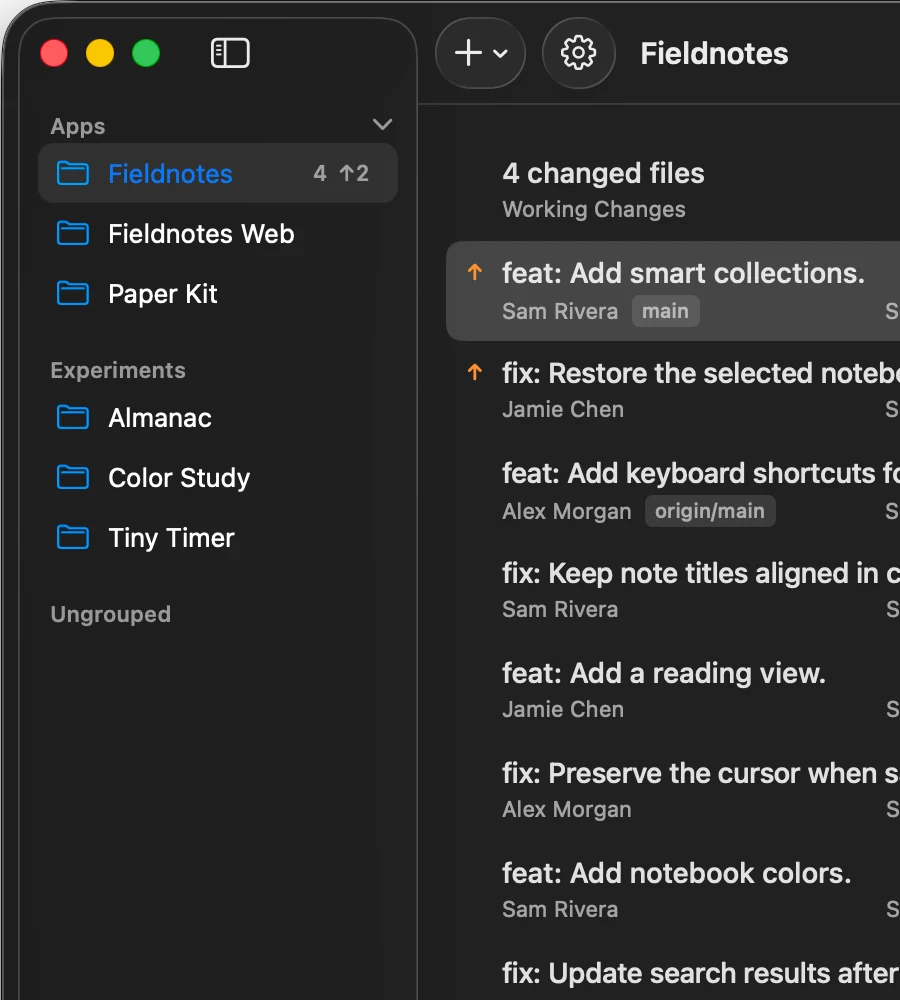Select commit 'fix: Keep note titles aligned'
Image resolution: width=900 pixels, height=1000 pixels.
[673, 590]
